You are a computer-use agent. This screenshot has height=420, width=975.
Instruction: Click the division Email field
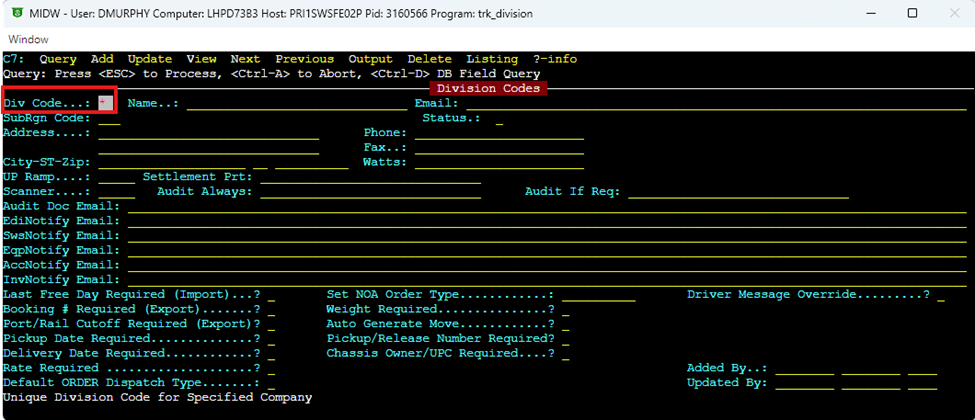point(716,103)
